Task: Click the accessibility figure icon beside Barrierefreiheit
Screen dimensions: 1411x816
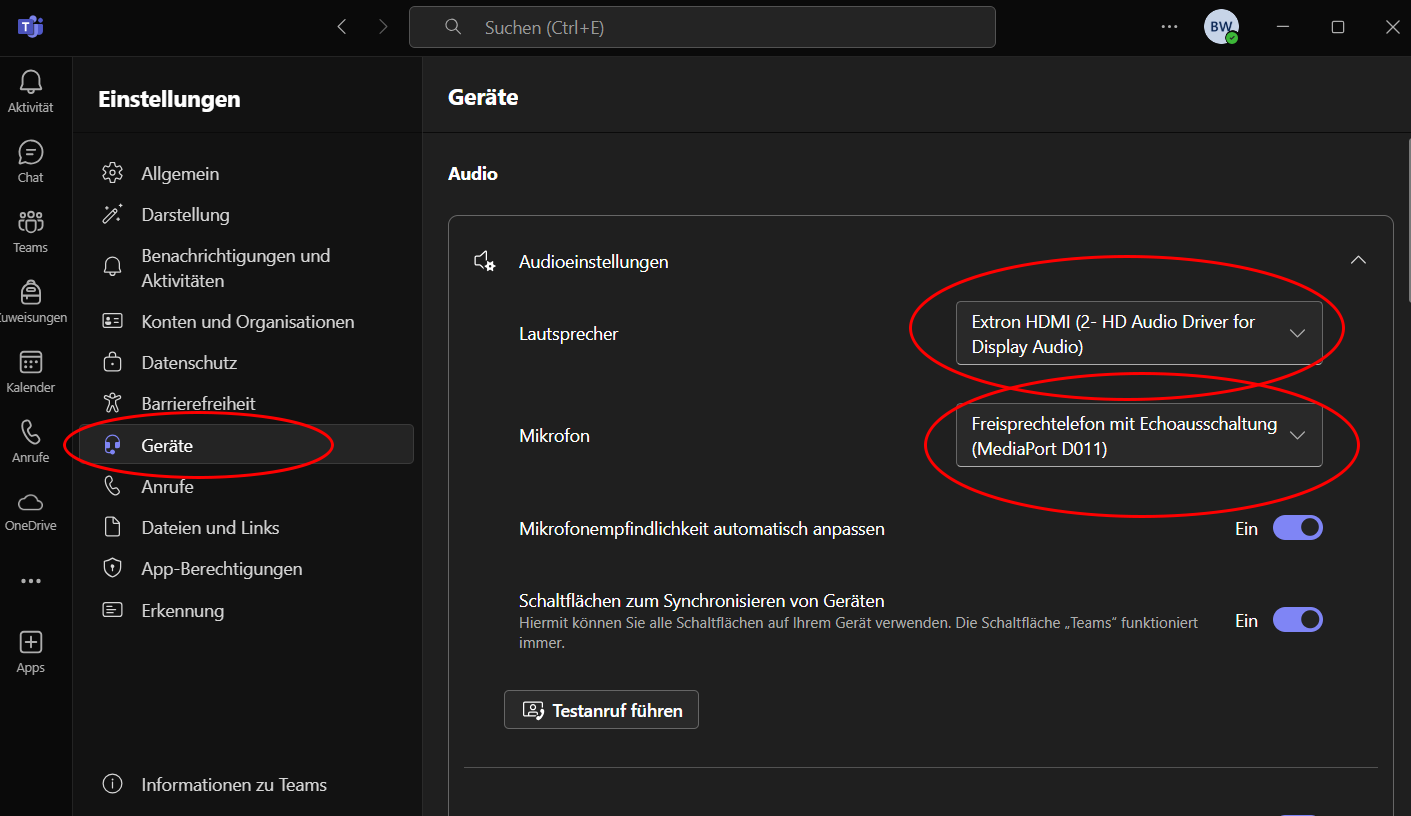Action: [113, 403]
